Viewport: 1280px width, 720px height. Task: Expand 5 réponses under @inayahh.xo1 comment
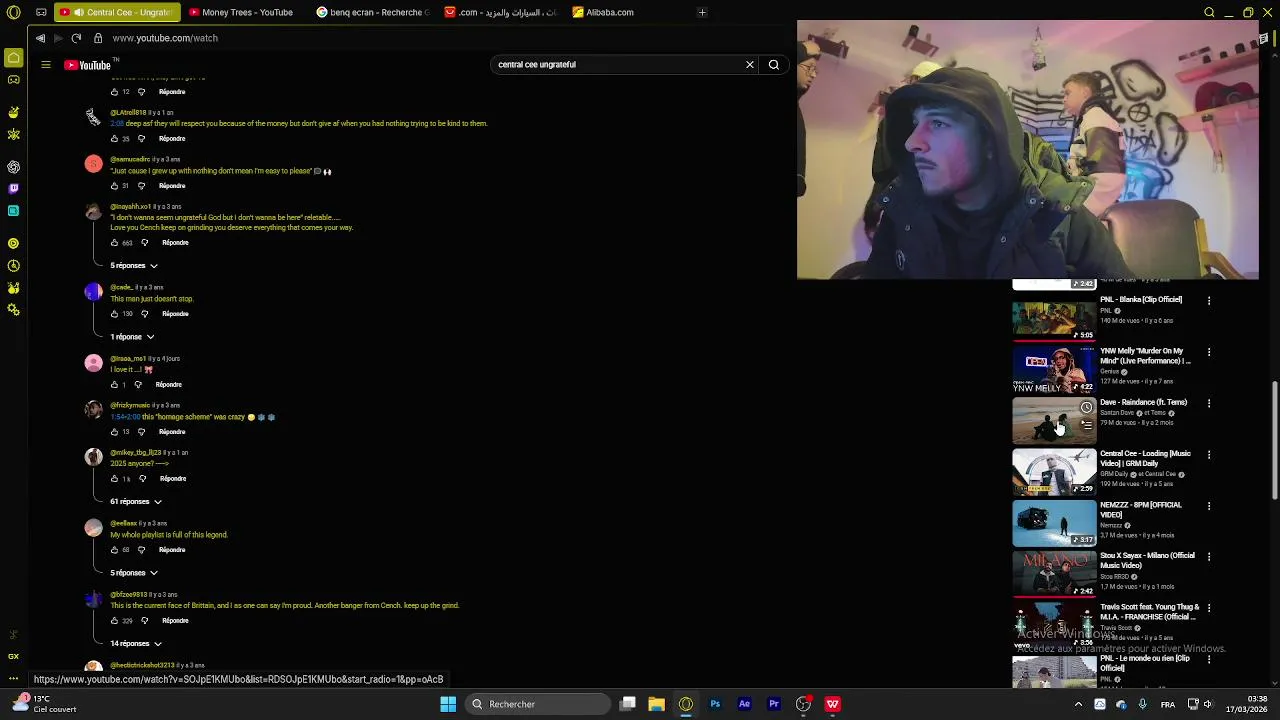pyautogui.click(x=134, y=266)
